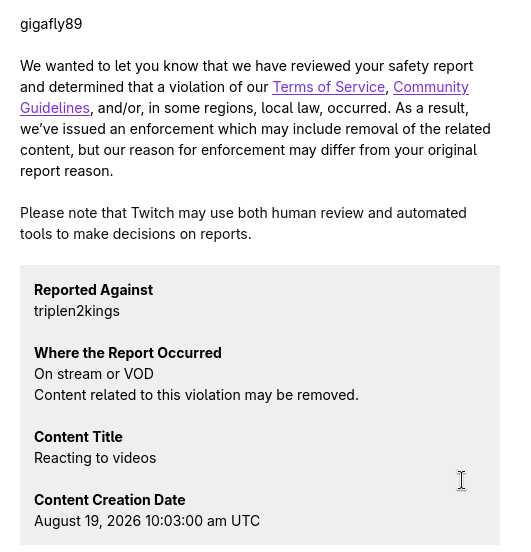Click the Content Creation Date heading
The height and width of the screenshot is (552, 531).
[x=110, y=500]
